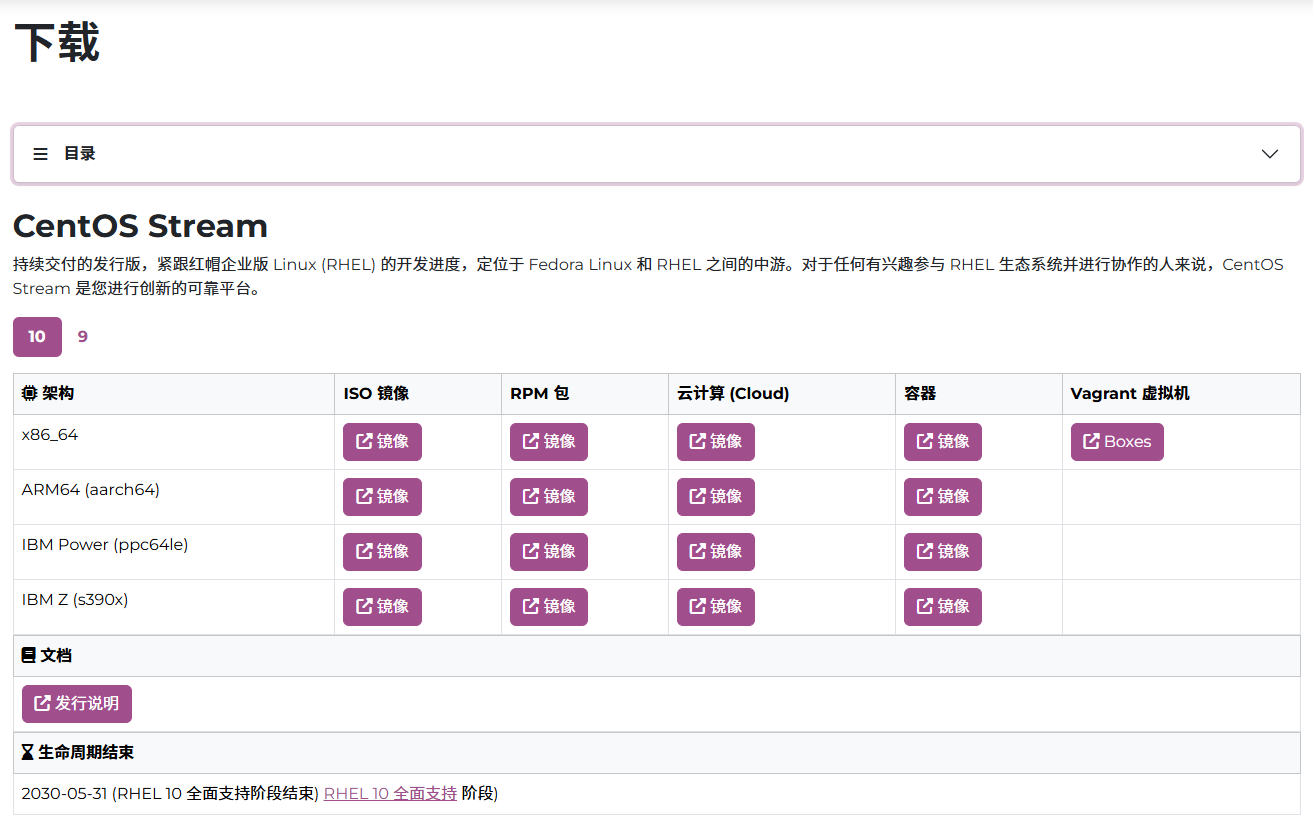Click the hourglass icon beside 生命周期结束
1313x829 pixels.
tap(28, 752)
